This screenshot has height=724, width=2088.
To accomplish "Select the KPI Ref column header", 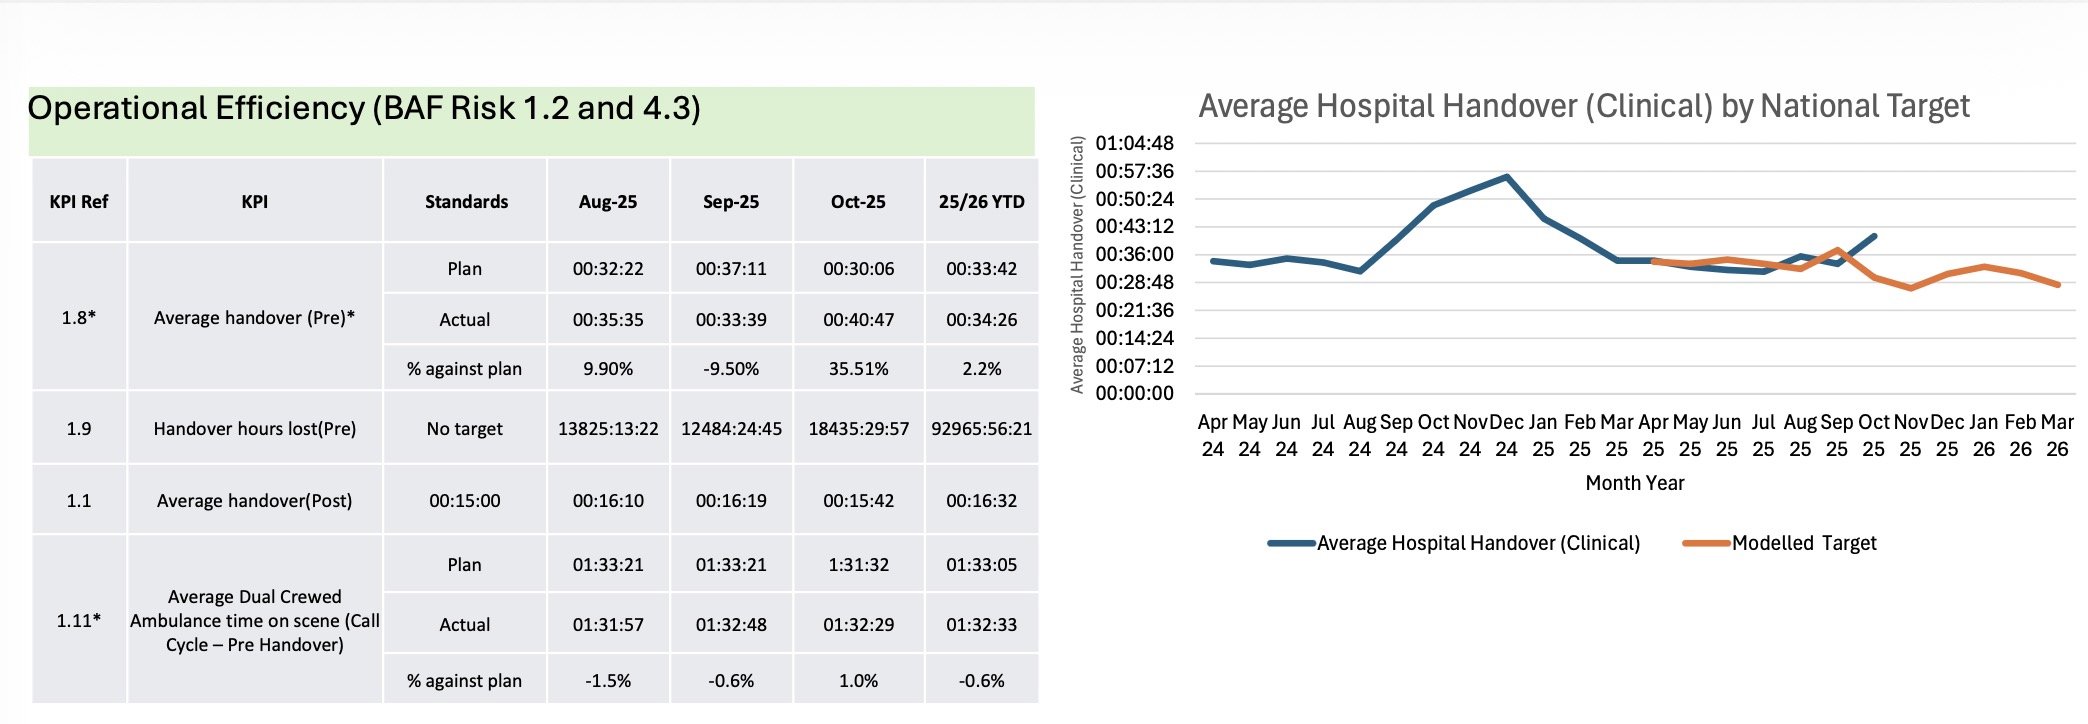I will (79, 202).
